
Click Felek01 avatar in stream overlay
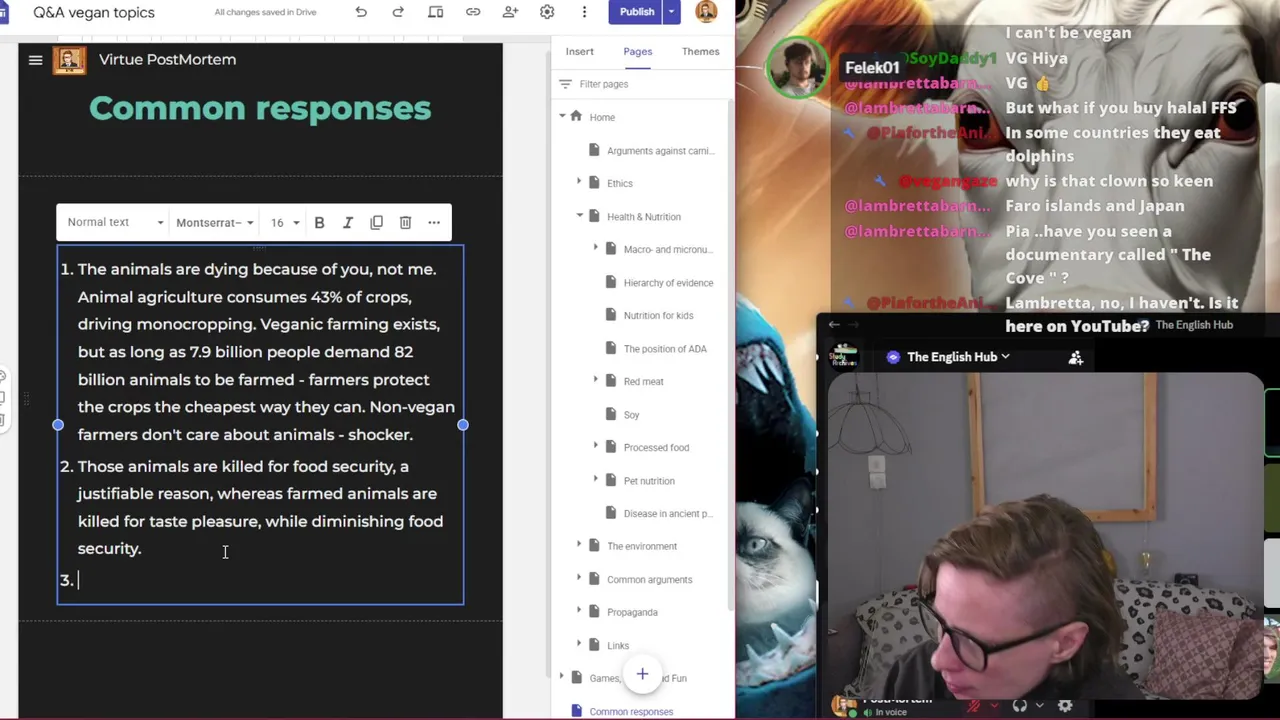[x=797, y=67]
